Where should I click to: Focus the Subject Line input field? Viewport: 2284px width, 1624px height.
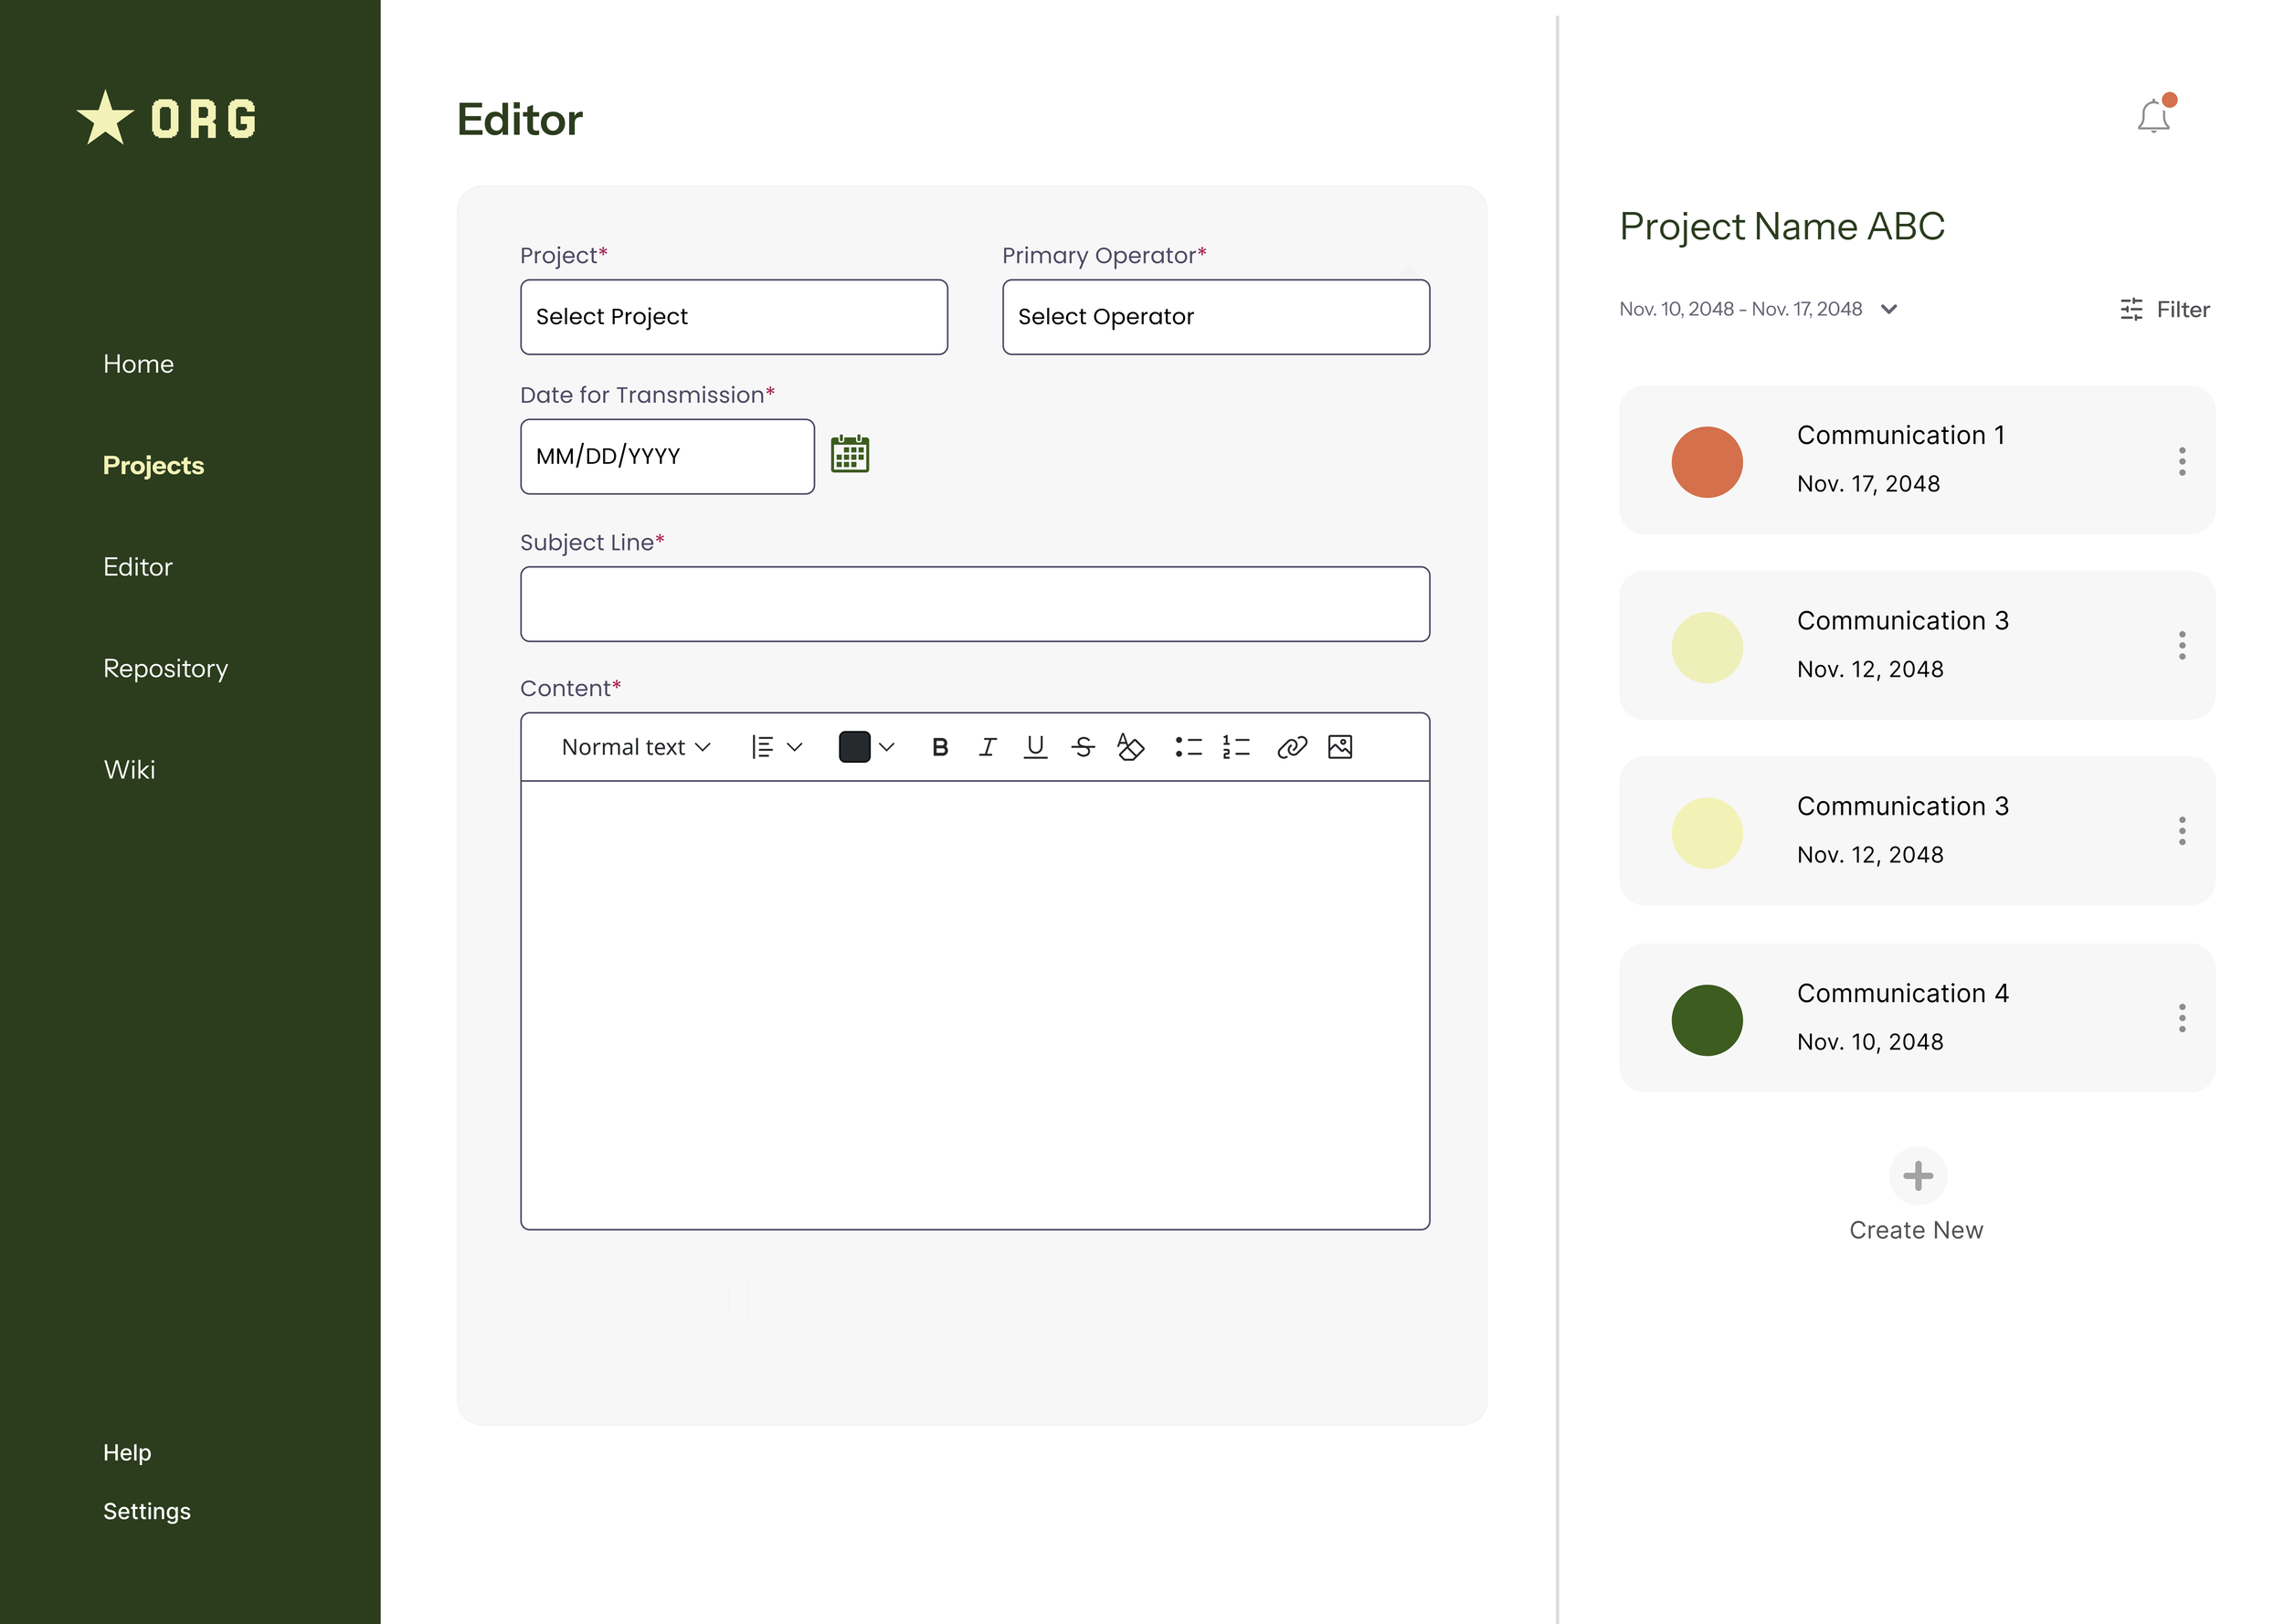975,604
